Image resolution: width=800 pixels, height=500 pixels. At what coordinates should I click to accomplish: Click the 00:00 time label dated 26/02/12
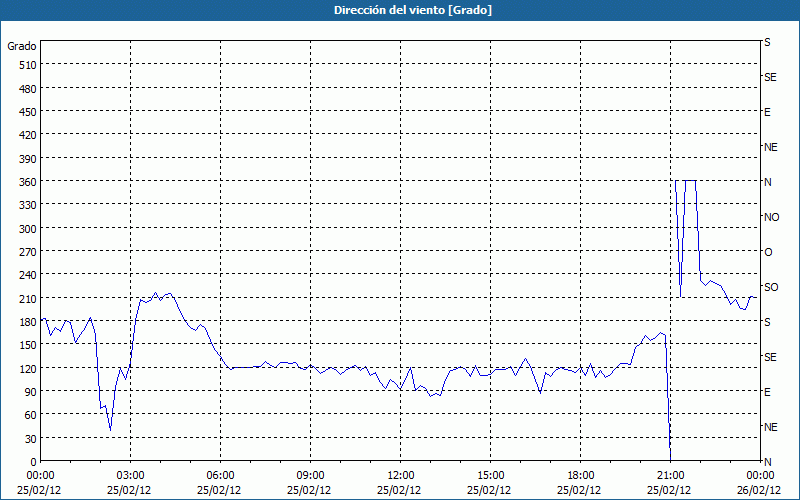pos(761,476)
